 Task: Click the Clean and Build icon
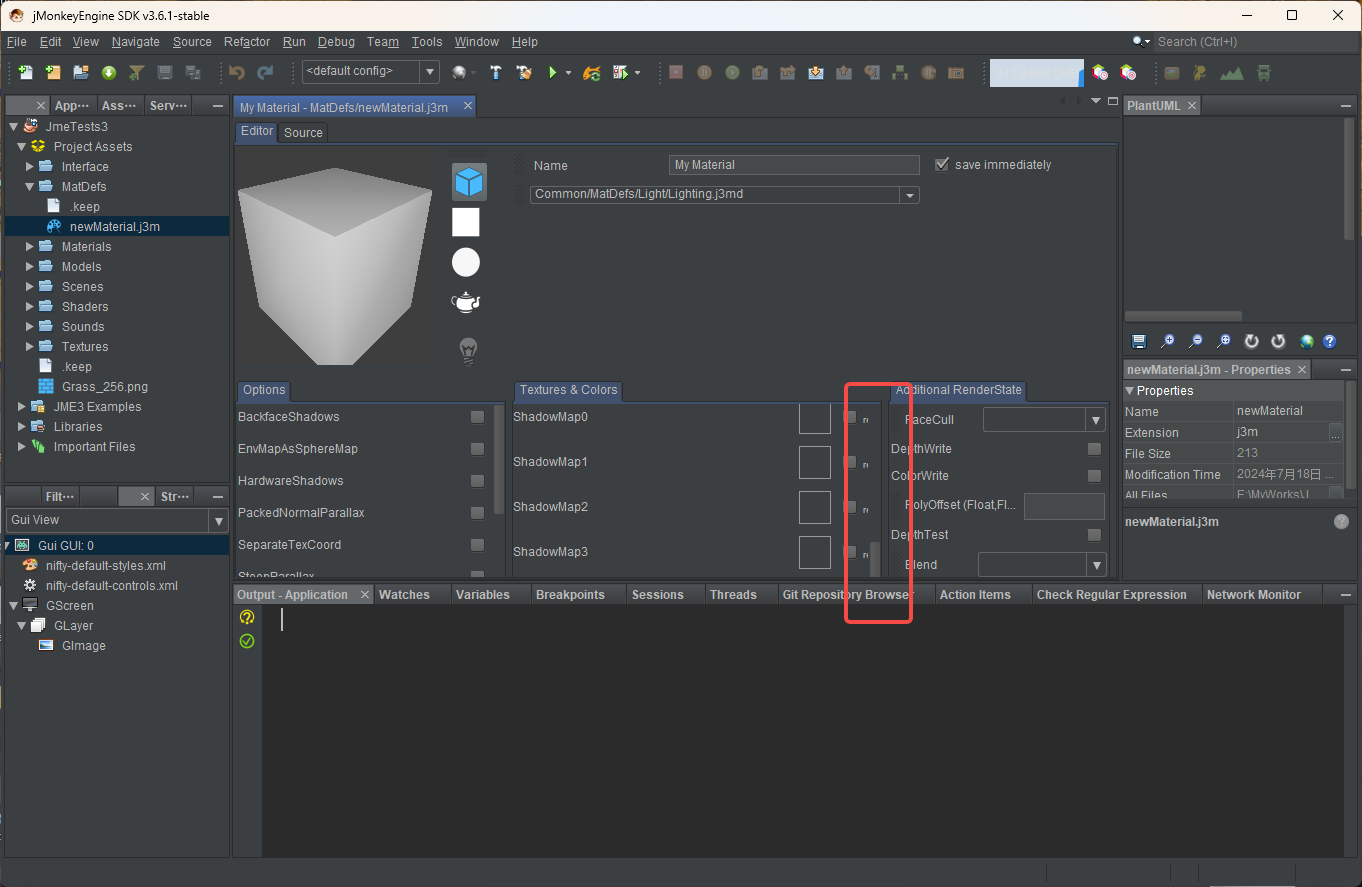pyautogui.click(x=523, y=72)
